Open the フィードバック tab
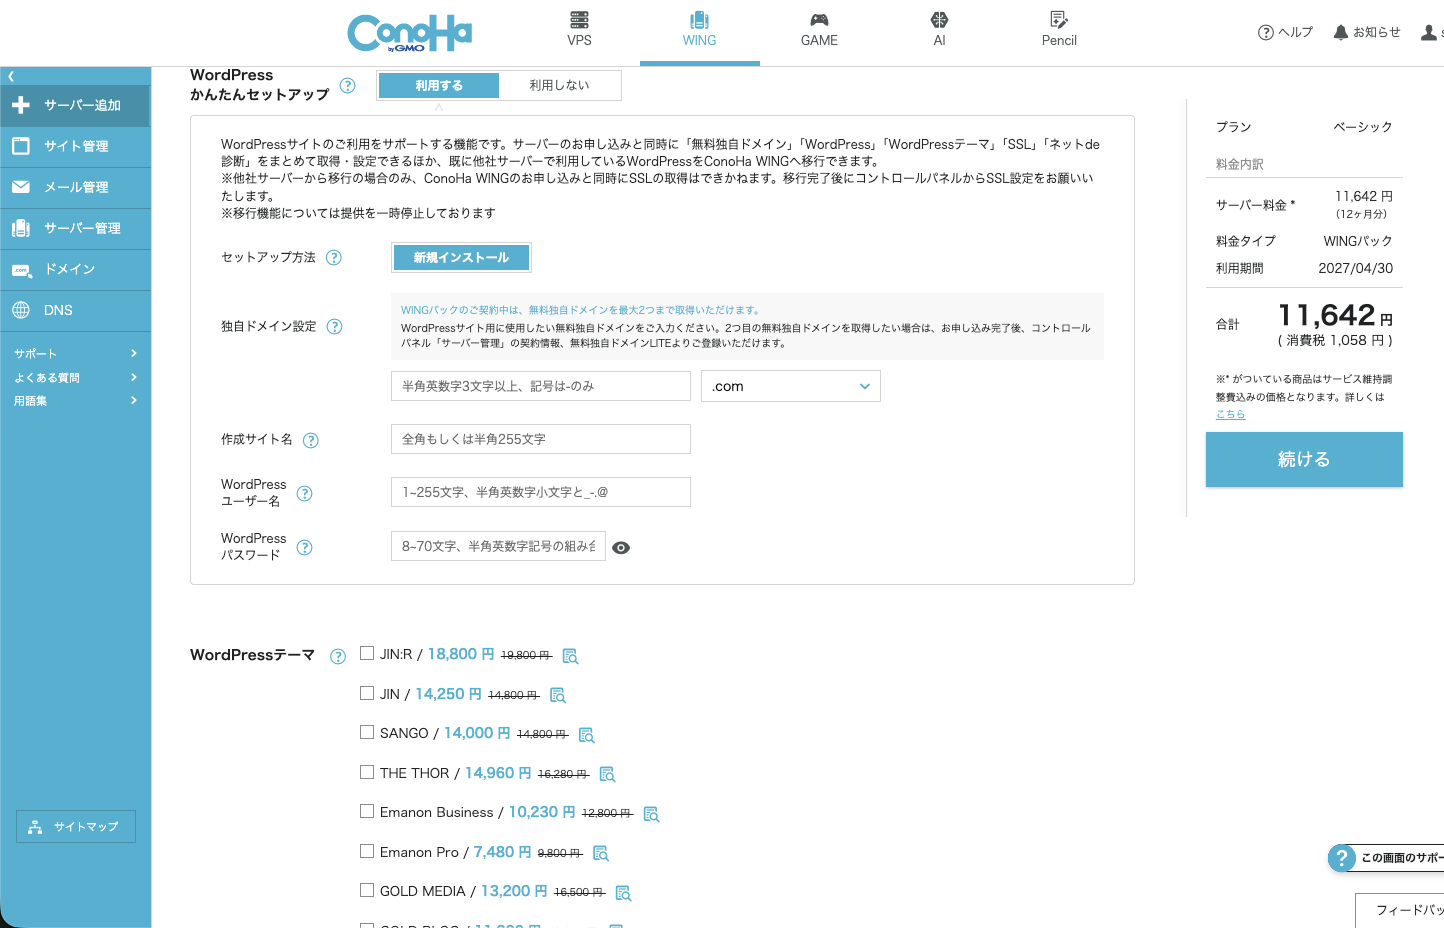1444x928 pixels. [x=1400, y=910]
